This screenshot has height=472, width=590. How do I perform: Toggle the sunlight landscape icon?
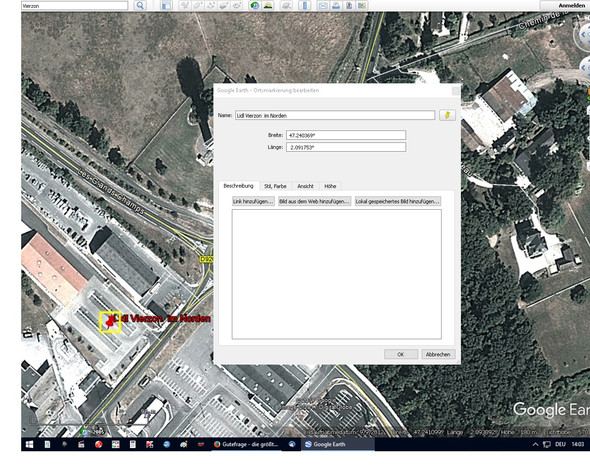(268, 5)
